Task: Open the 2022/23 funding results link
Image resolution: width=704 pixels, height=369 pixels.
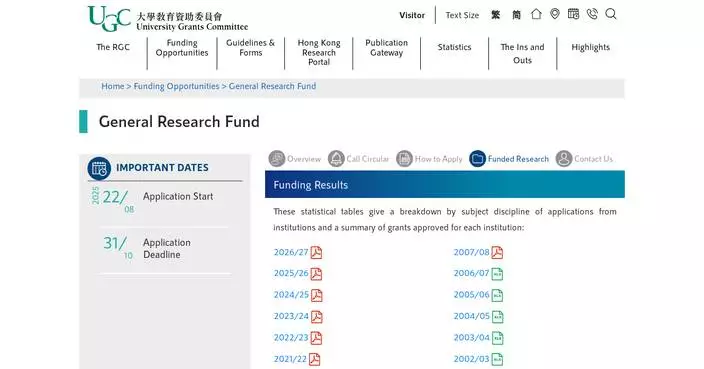Action: pos(291,338)
